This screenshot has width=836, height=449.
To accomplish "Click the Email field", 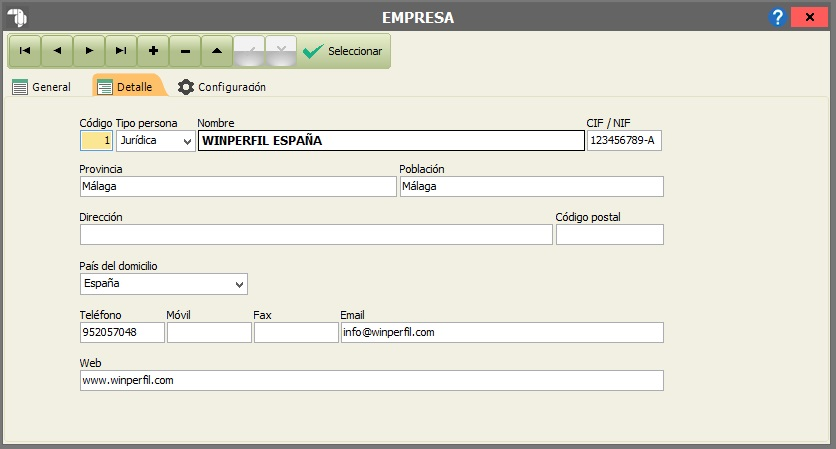I will tap(502, 332).
